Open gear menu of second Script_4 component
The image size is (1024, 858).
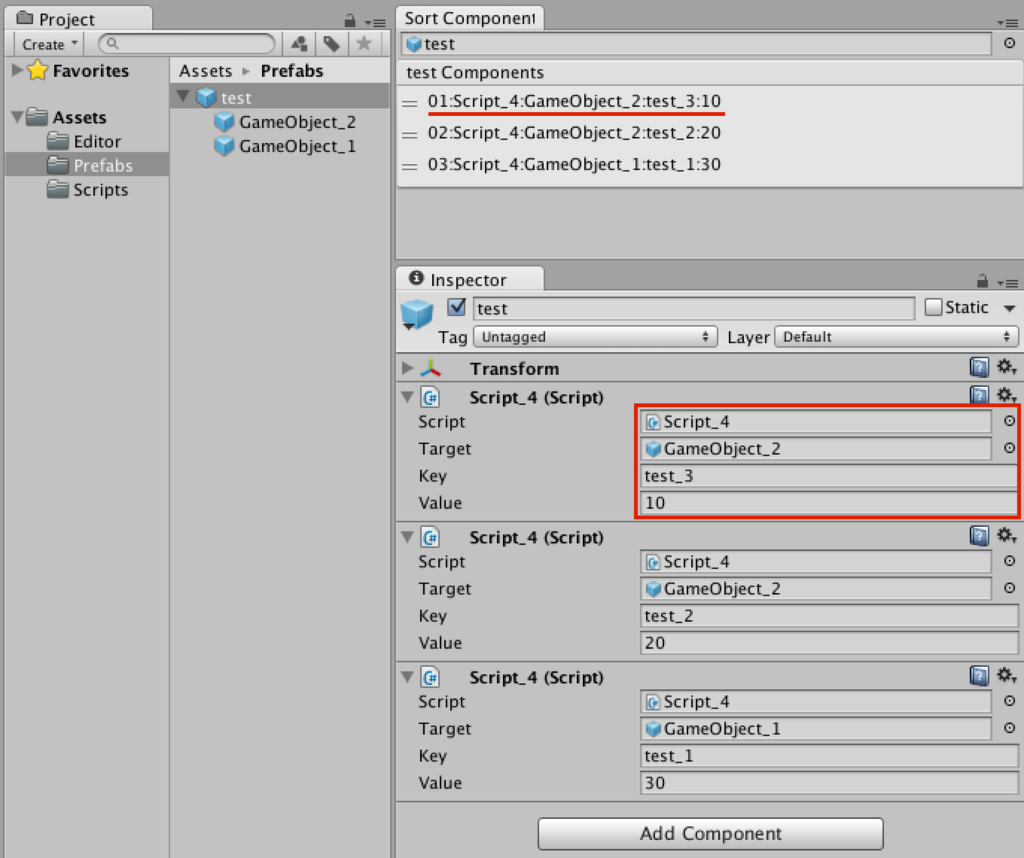(1006, 536)
